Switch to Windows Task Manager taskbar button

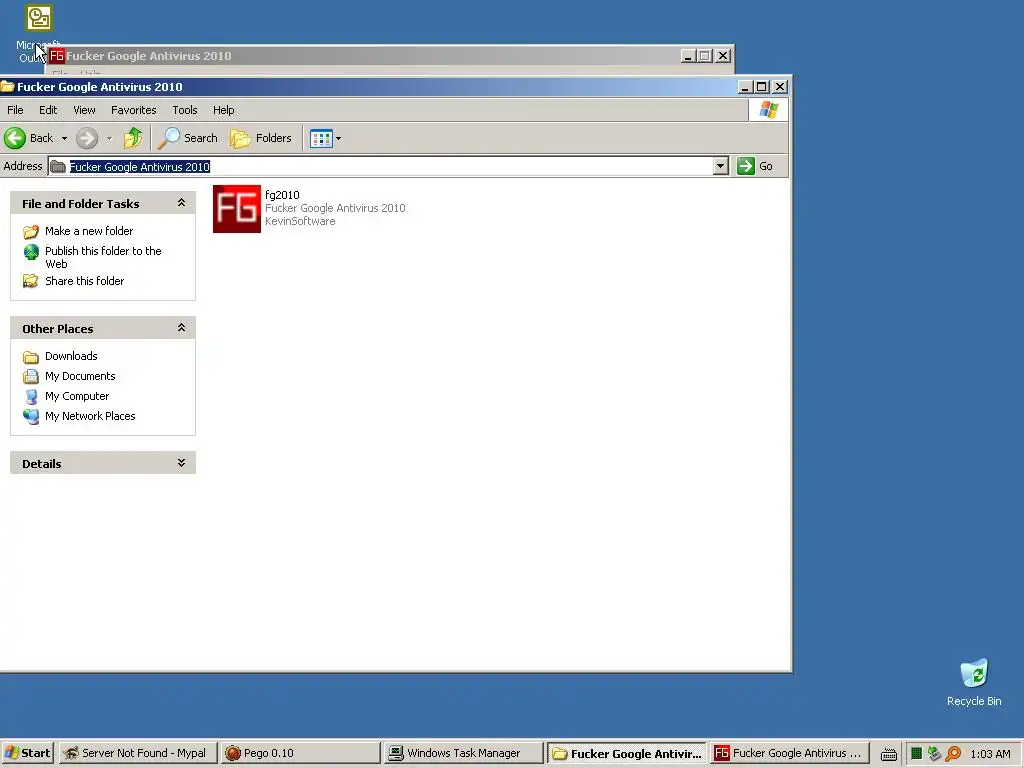click(463, 753)
